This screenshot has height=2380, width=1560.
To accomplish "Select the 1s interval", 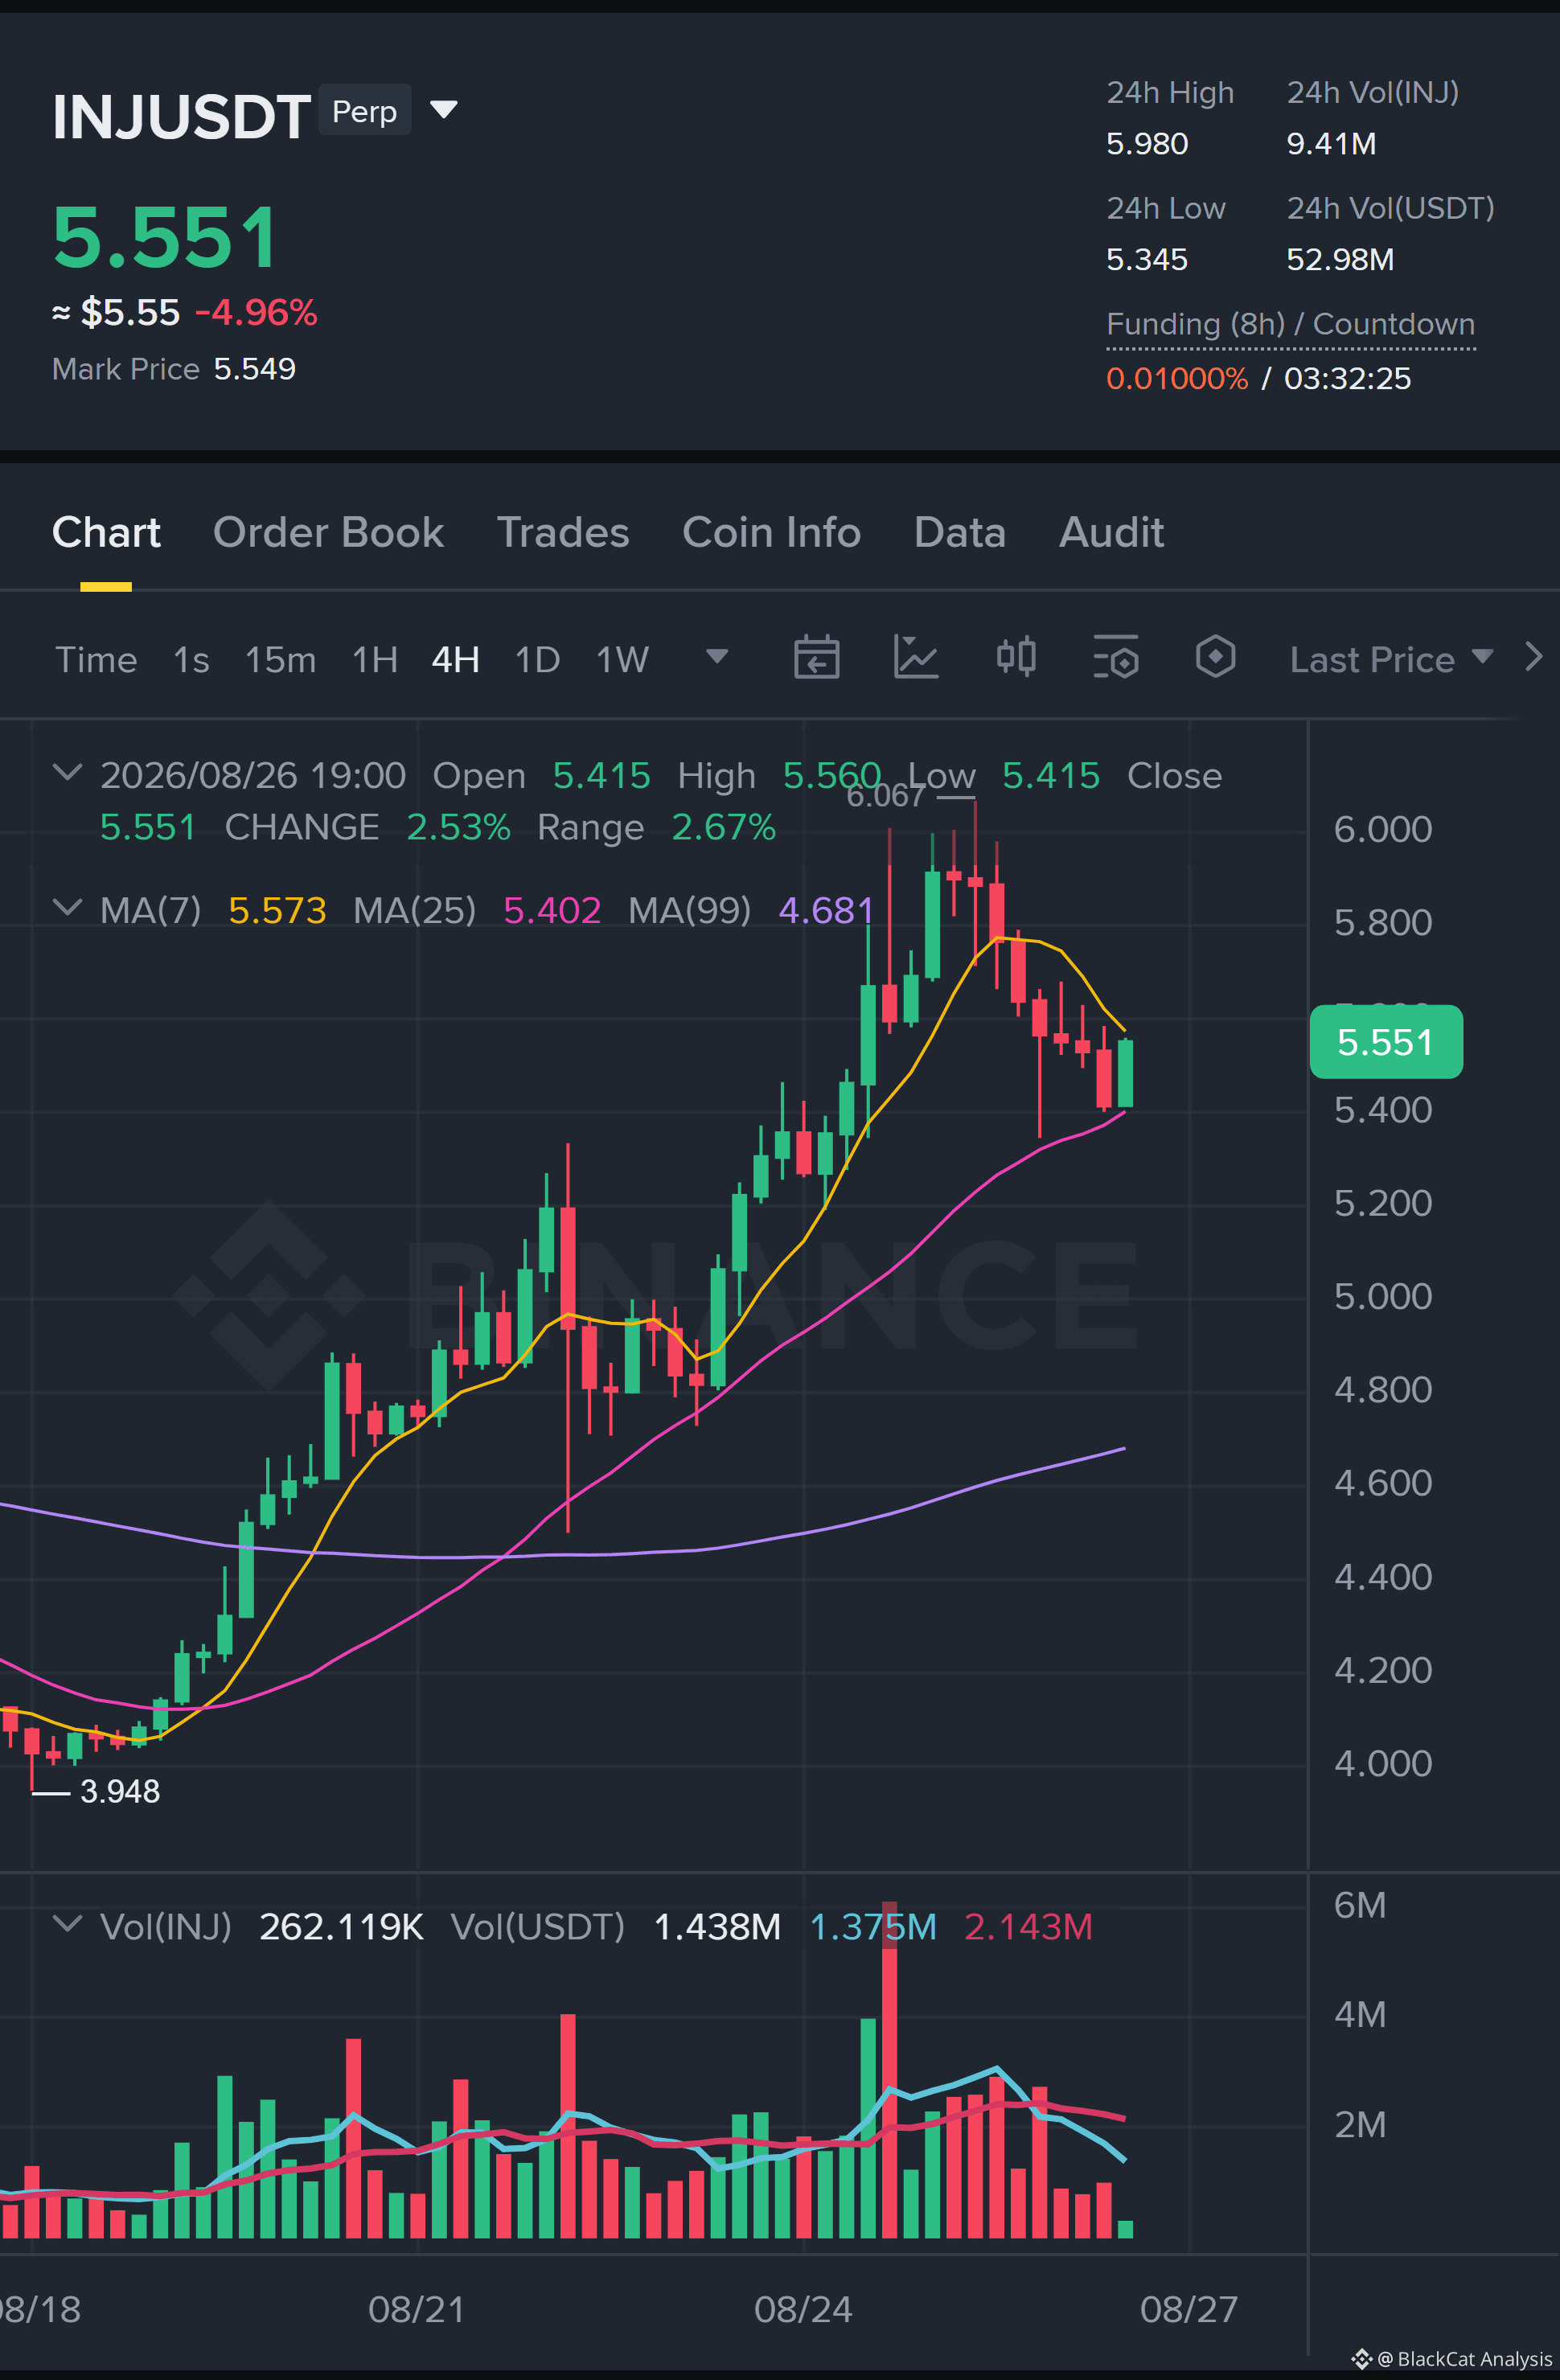I will (x=191, y=660).
